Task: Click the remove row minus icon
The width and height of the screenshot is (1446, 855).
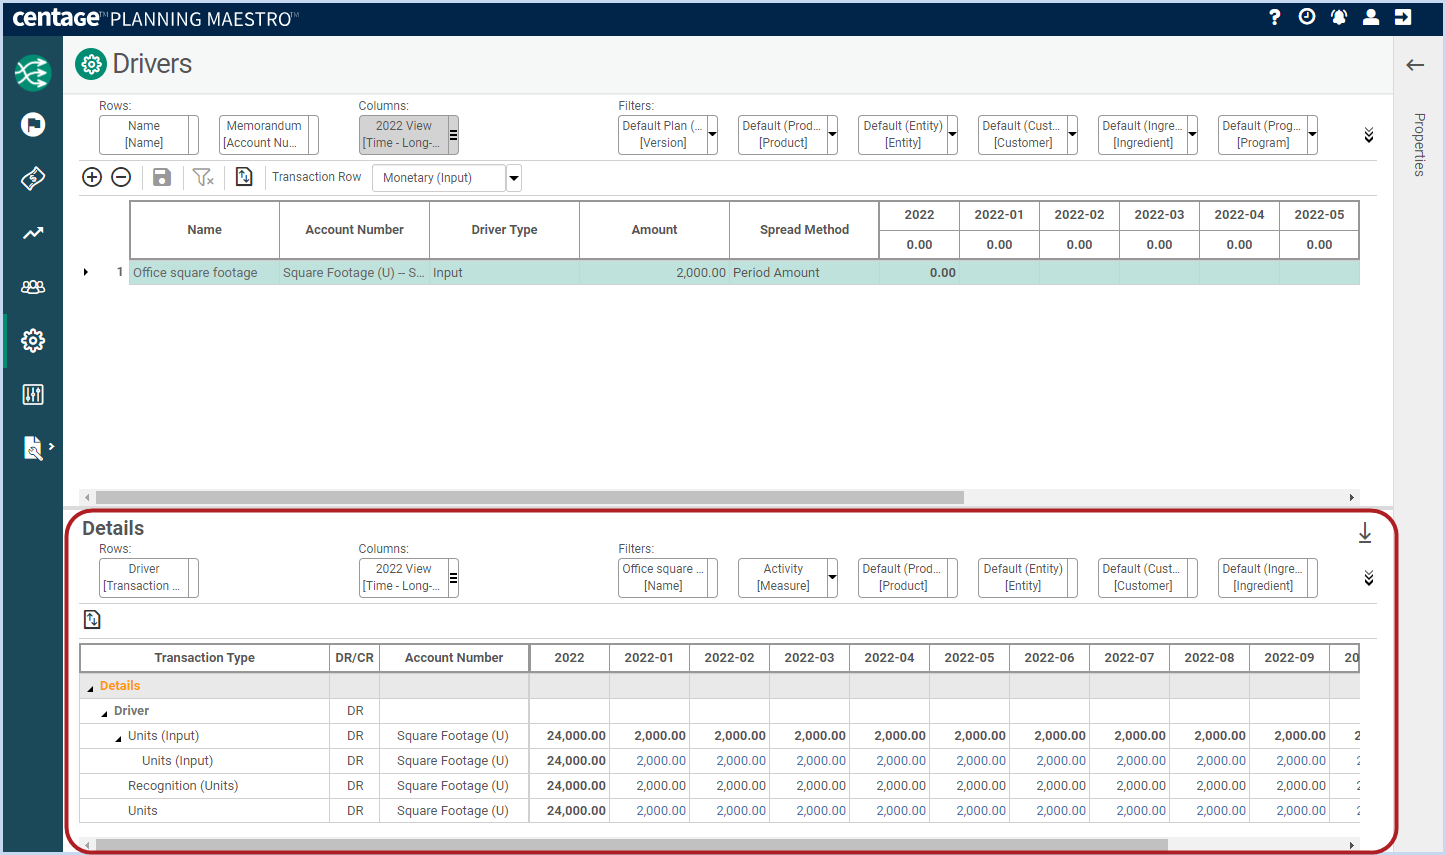Action: pos(121,177)
